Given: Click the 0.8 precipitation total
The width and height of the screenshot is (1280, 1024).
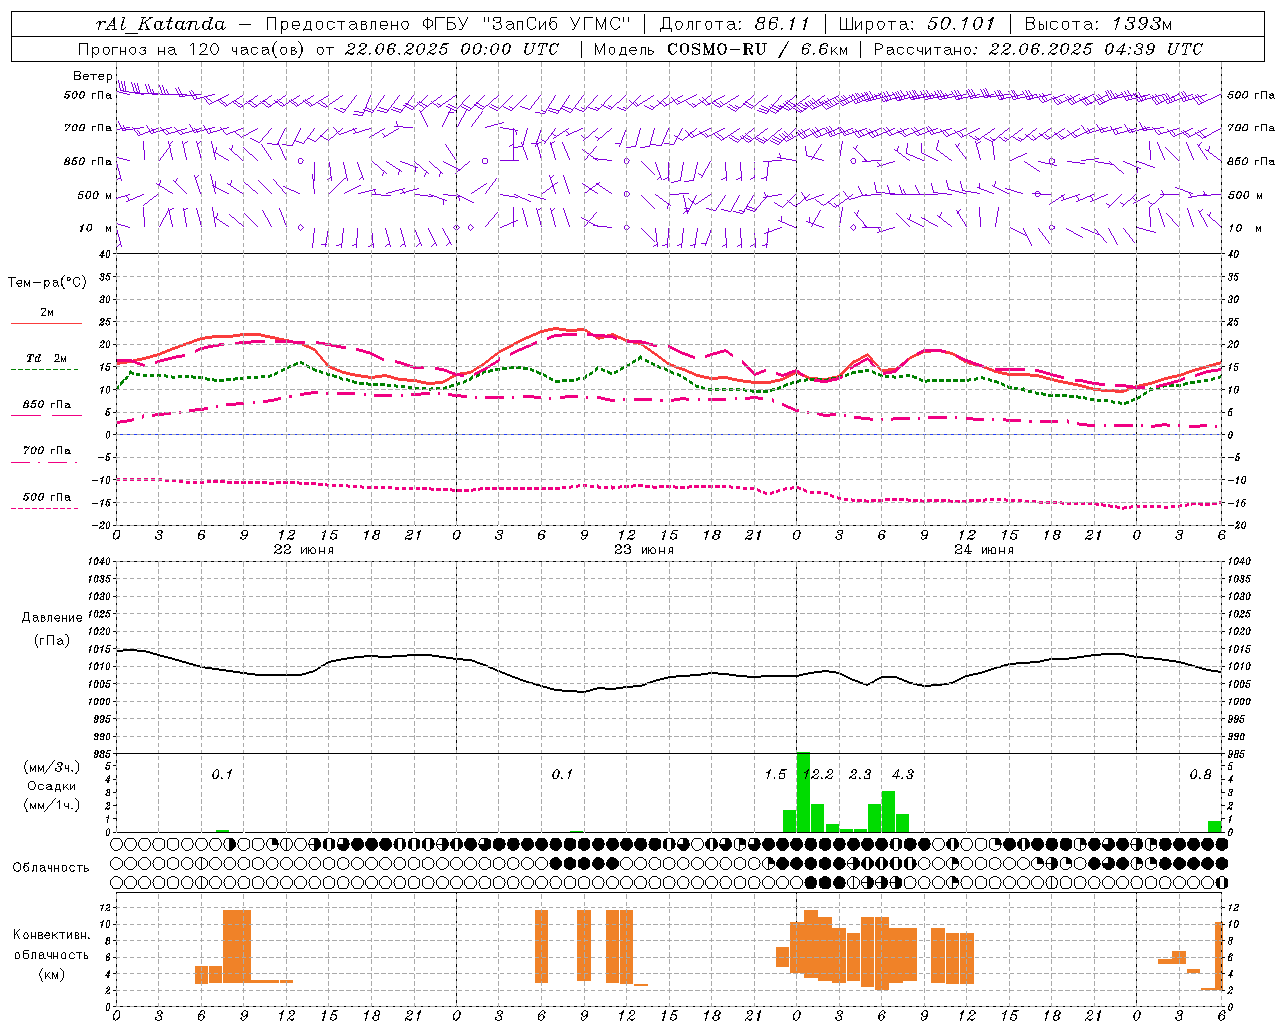Looking at the screenshot, I should (x=1200, y=775).
